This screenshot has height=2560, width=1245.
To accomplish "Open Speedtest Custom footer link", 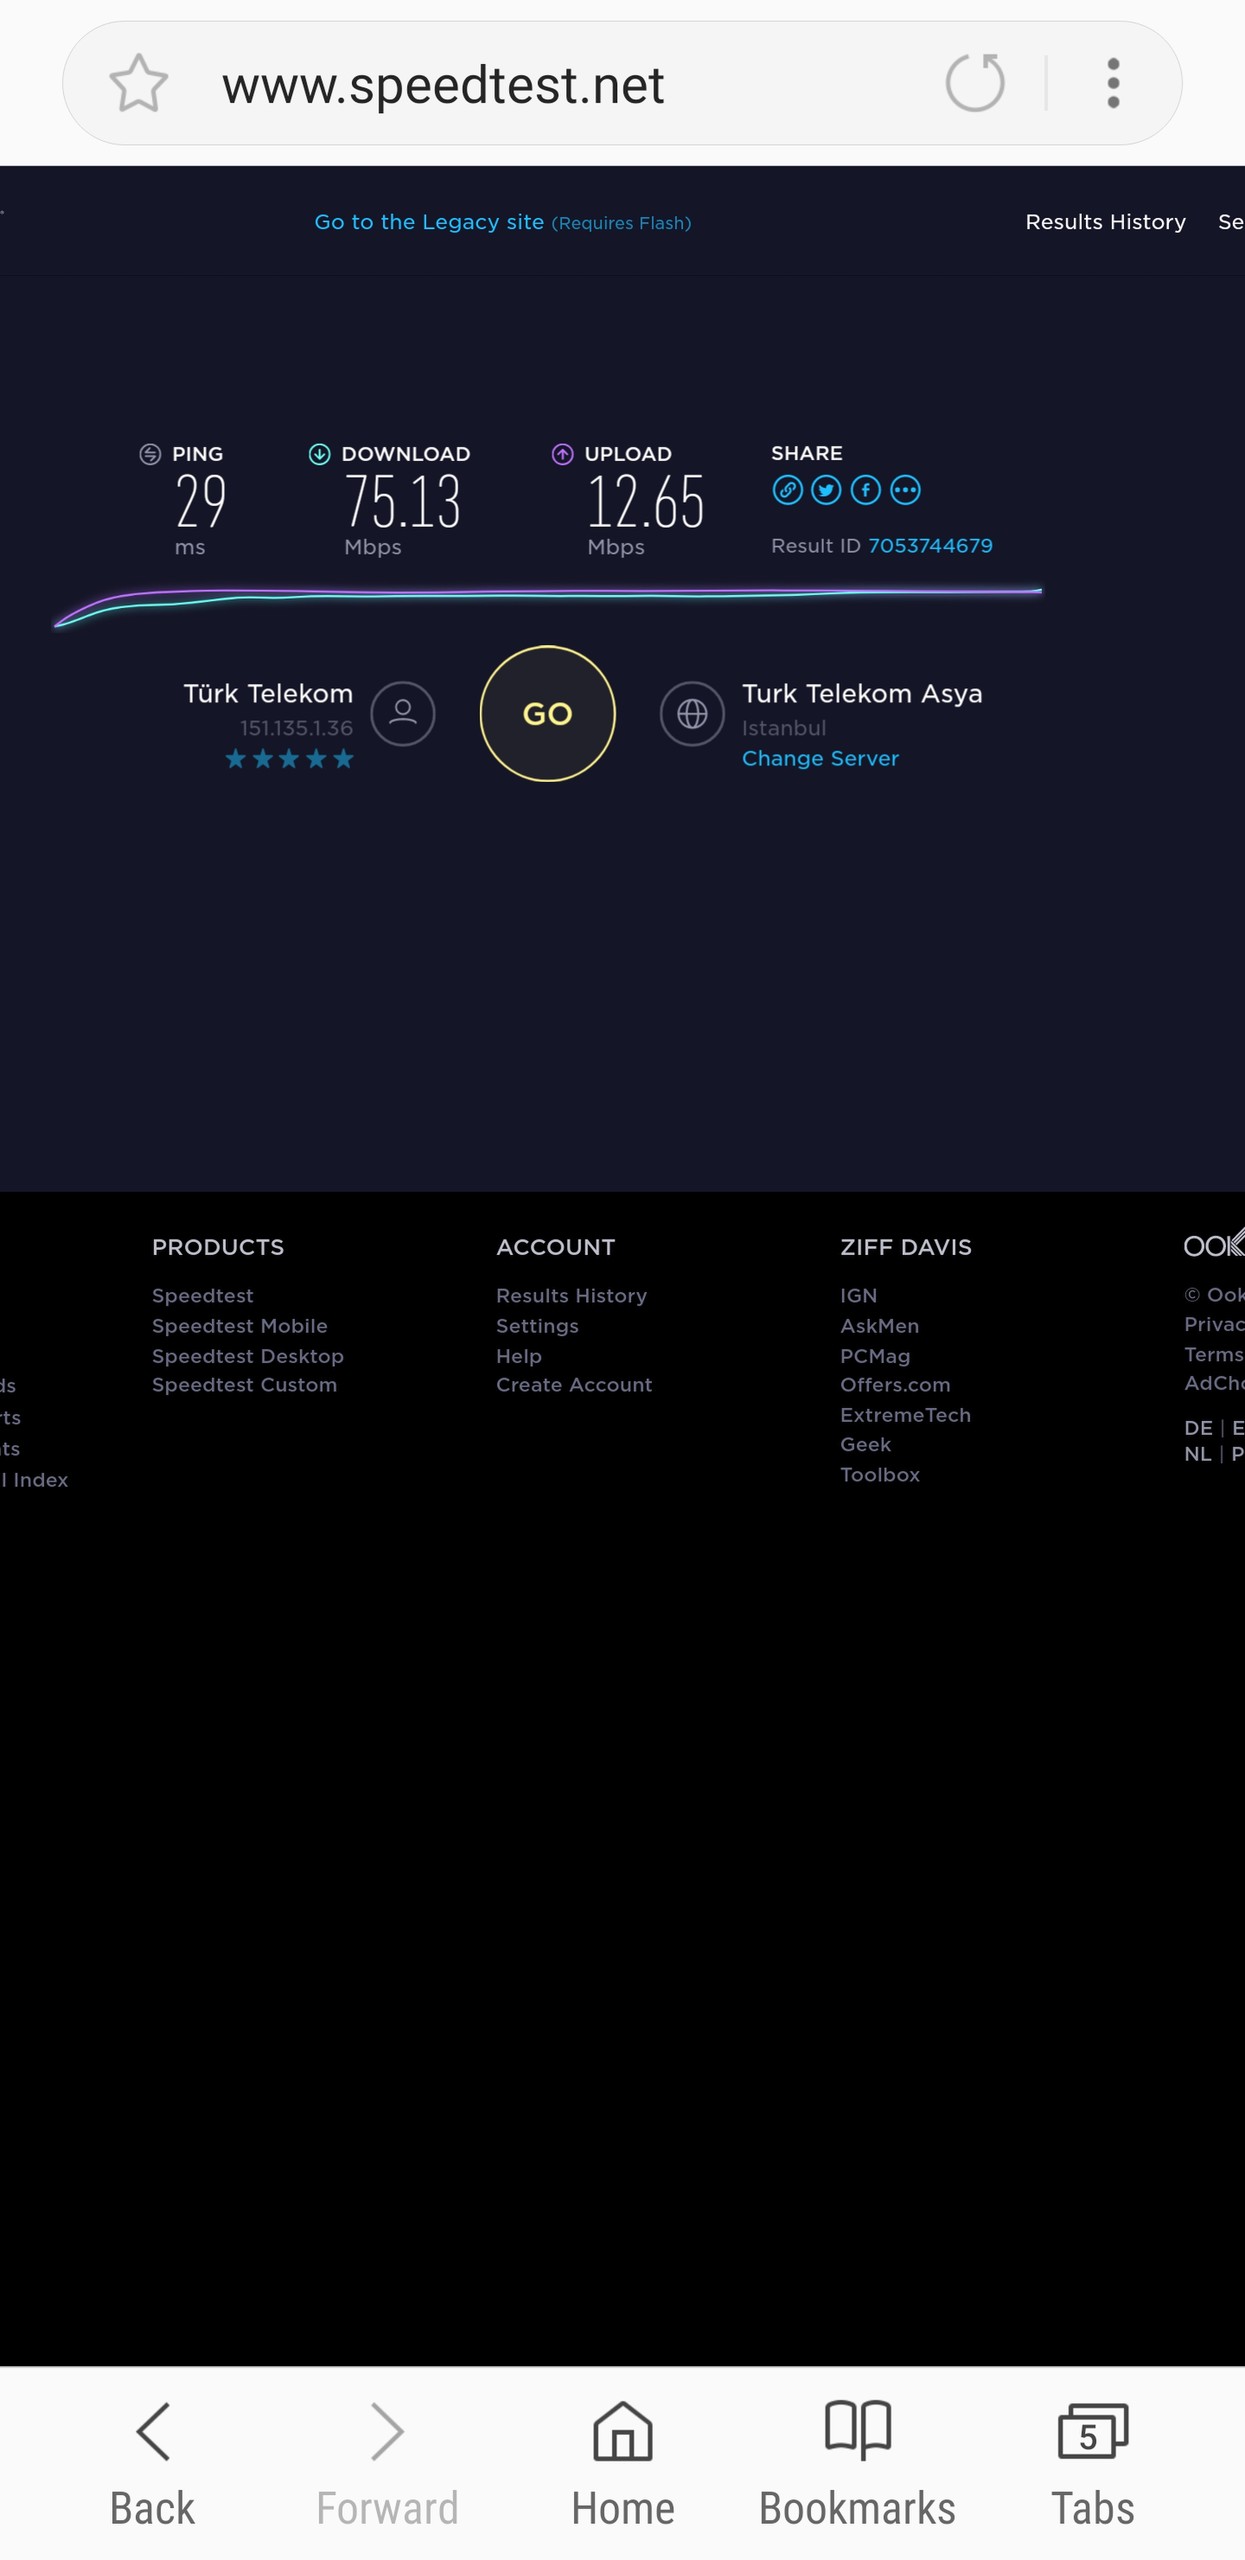I will [244, 1385].
